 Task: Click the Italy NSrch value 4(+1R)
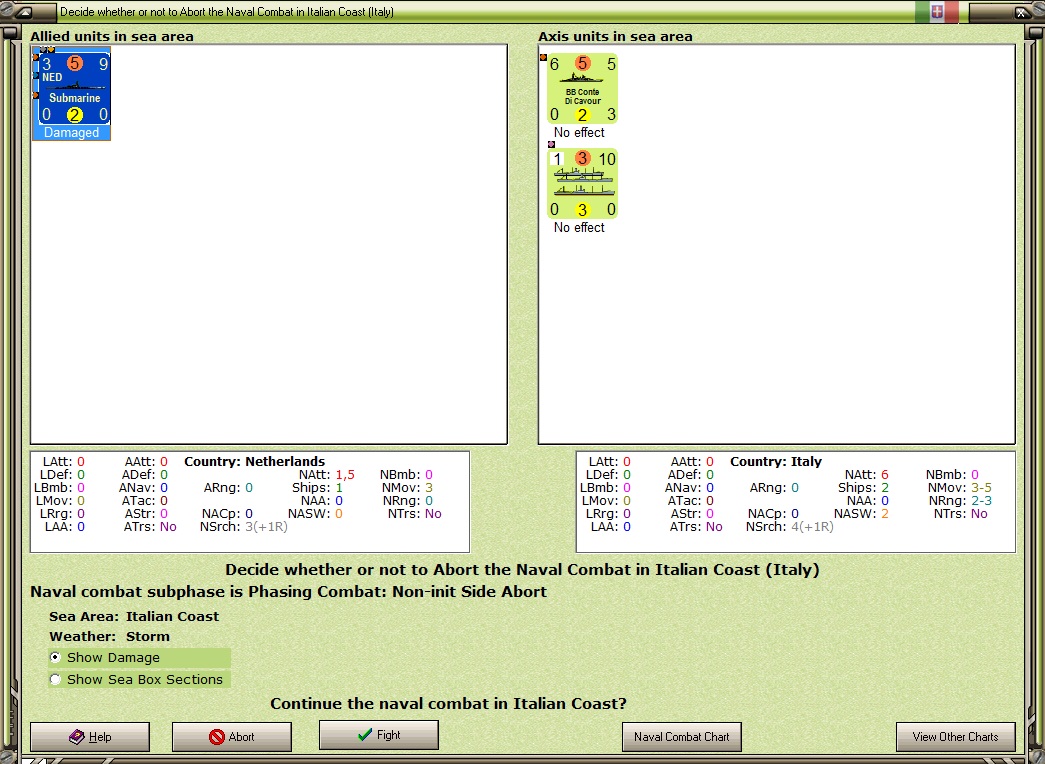812,527
